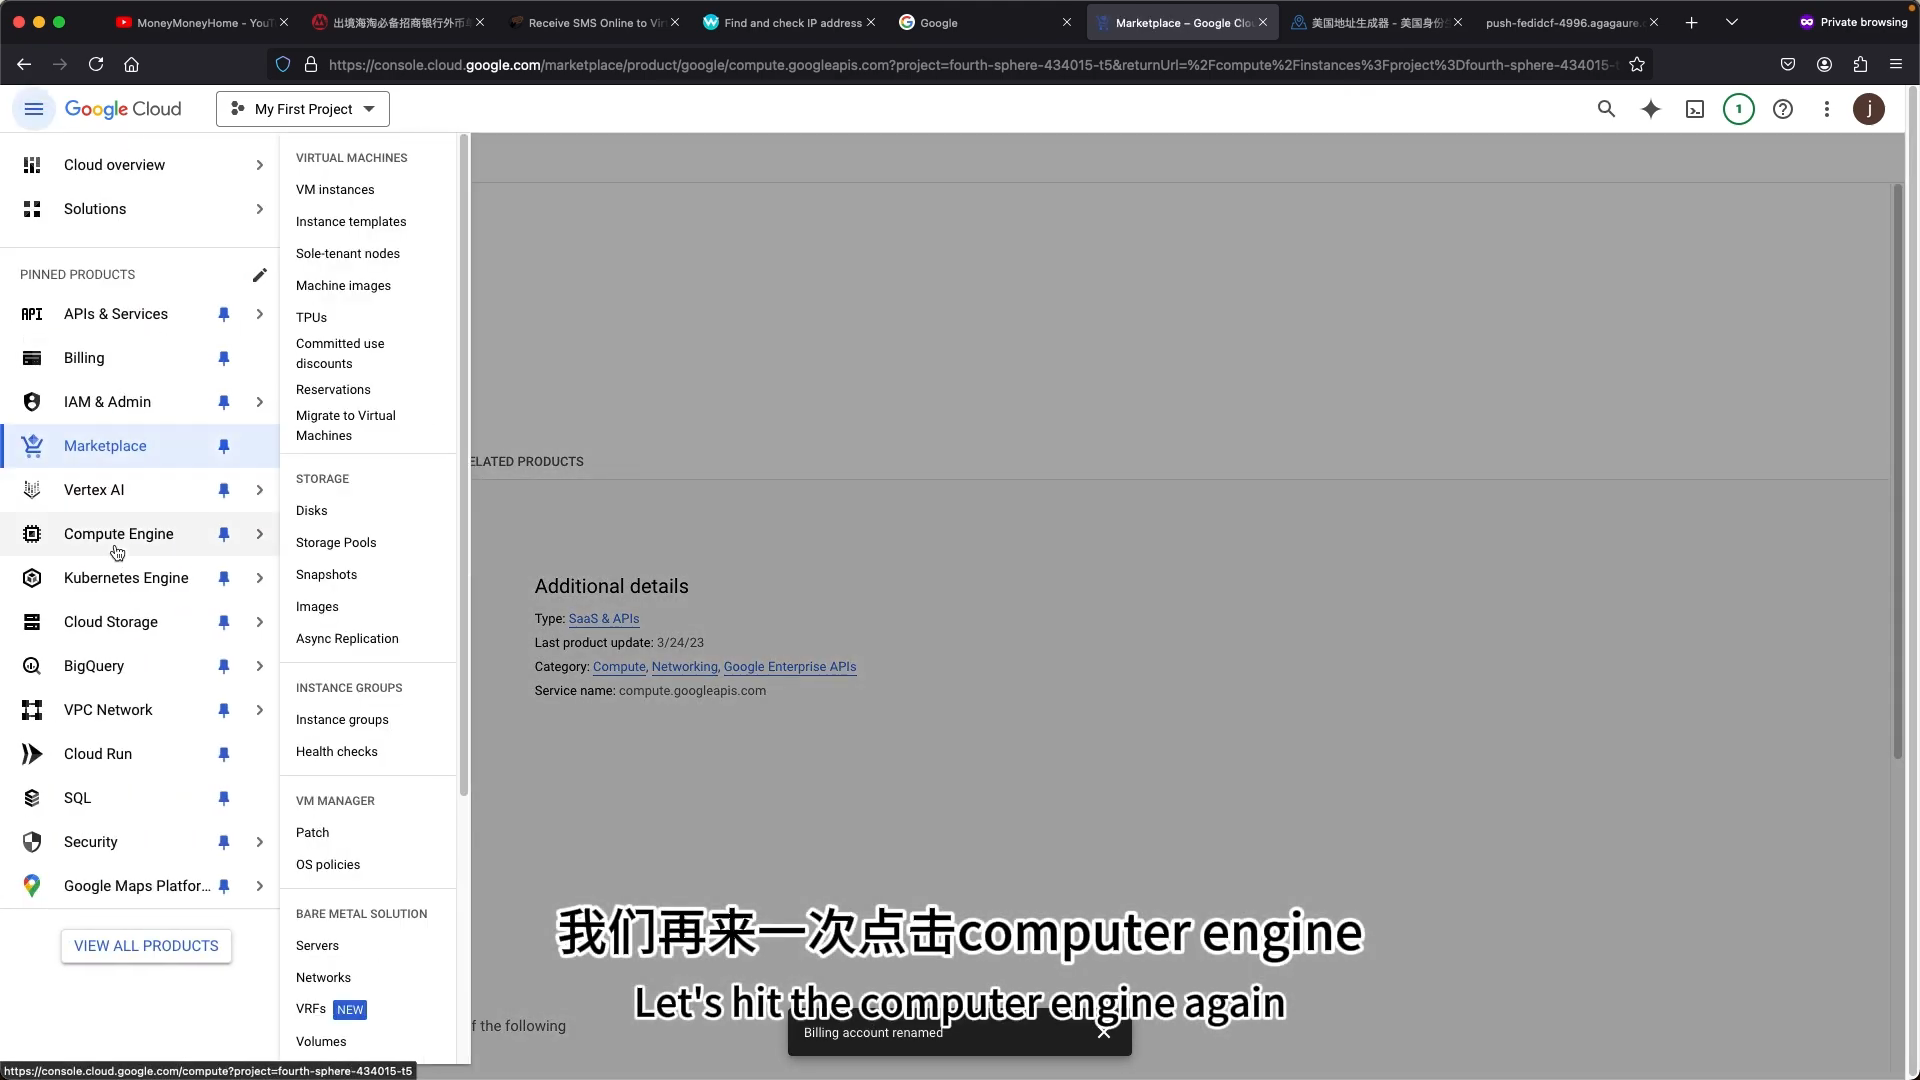Switch to MoneyMoneyHome YouTube tab
The width and height of the screenshot is (1920, 1080).
click(x=200, y=22)
